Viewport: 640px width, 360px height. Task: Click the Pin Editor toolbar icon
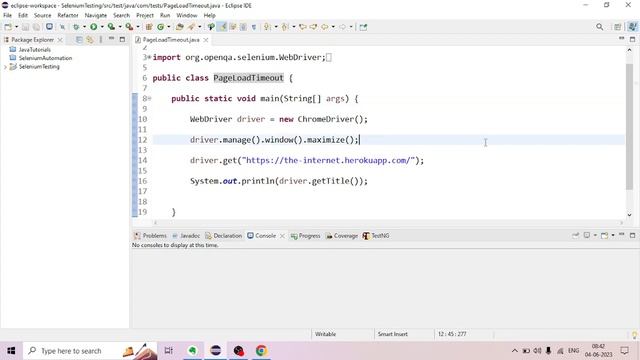[363, 27]
